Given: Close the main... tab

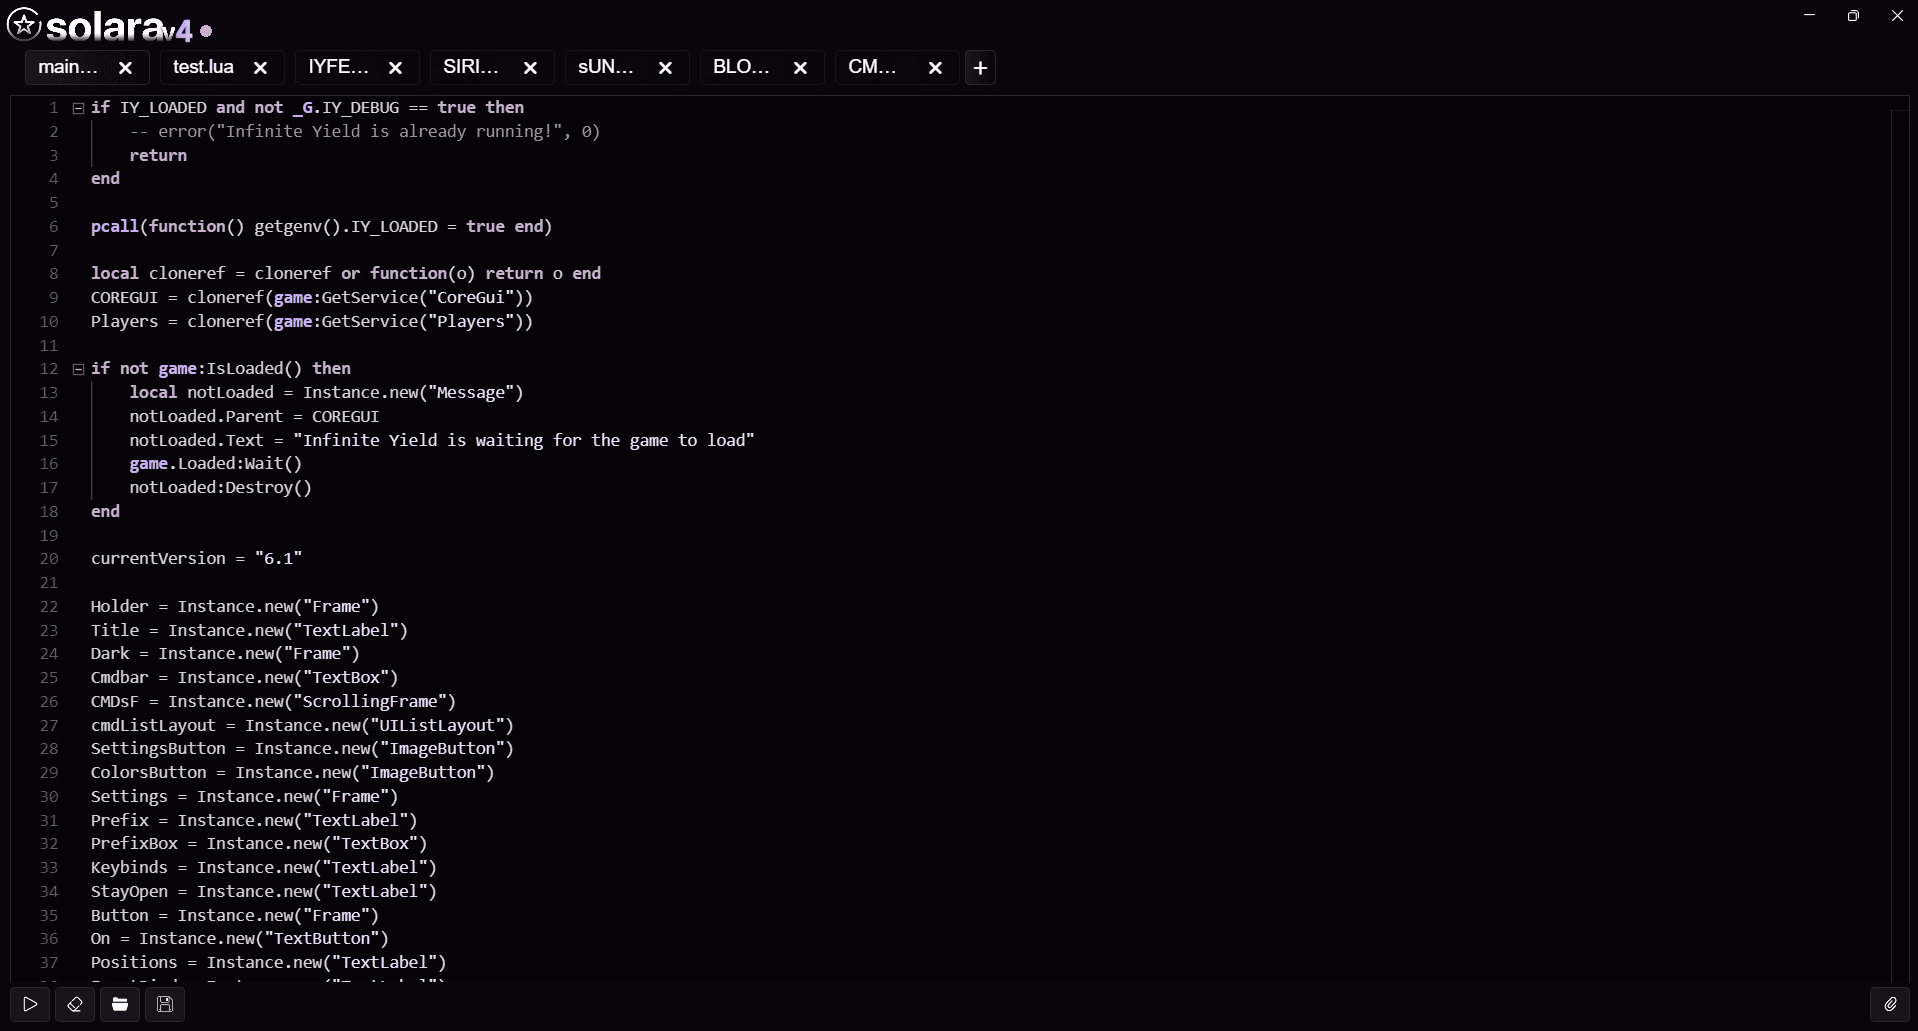Looking at the screenshot, I should pos(125,68).
